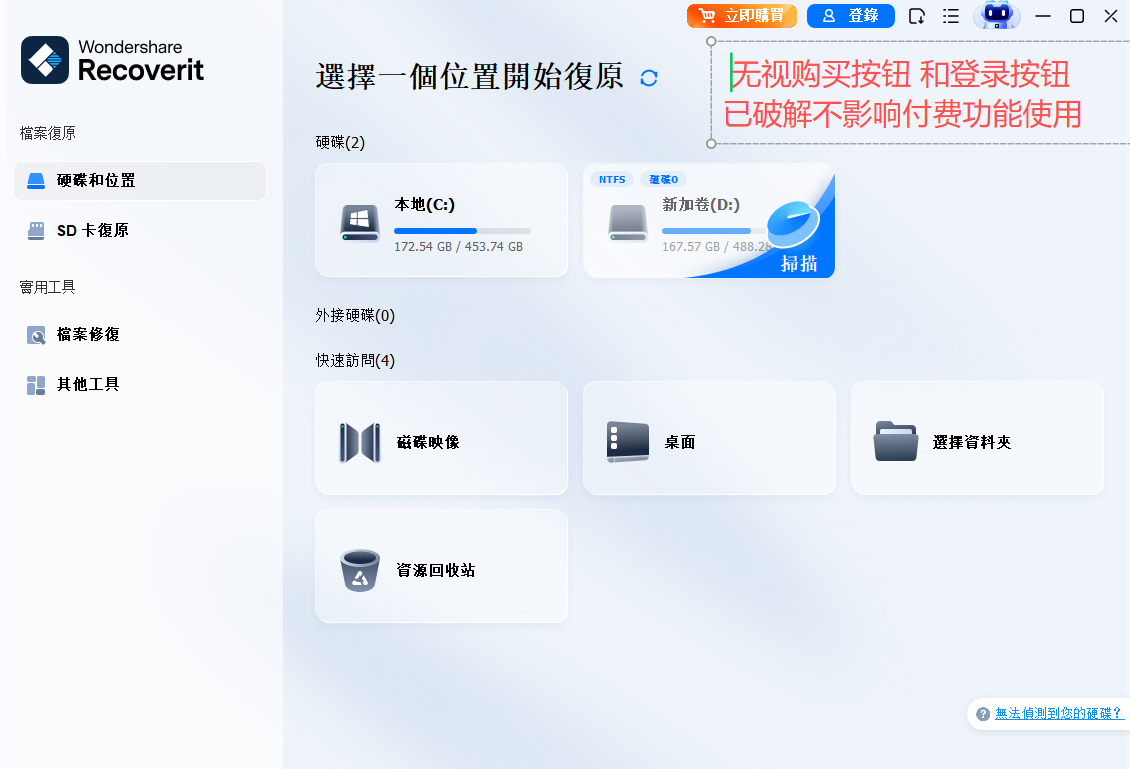The width and height of the screenshot is (1130, 769).
Task: Select the 本地(C:) drive card
Action: pos(442,220)
